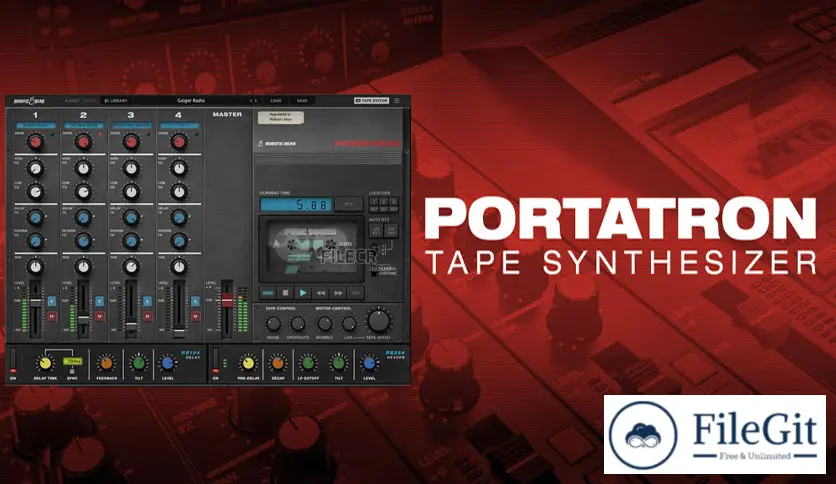
Task: Click channel 2 blue Reverb FX knob
Action: click(x=83, y=241)
